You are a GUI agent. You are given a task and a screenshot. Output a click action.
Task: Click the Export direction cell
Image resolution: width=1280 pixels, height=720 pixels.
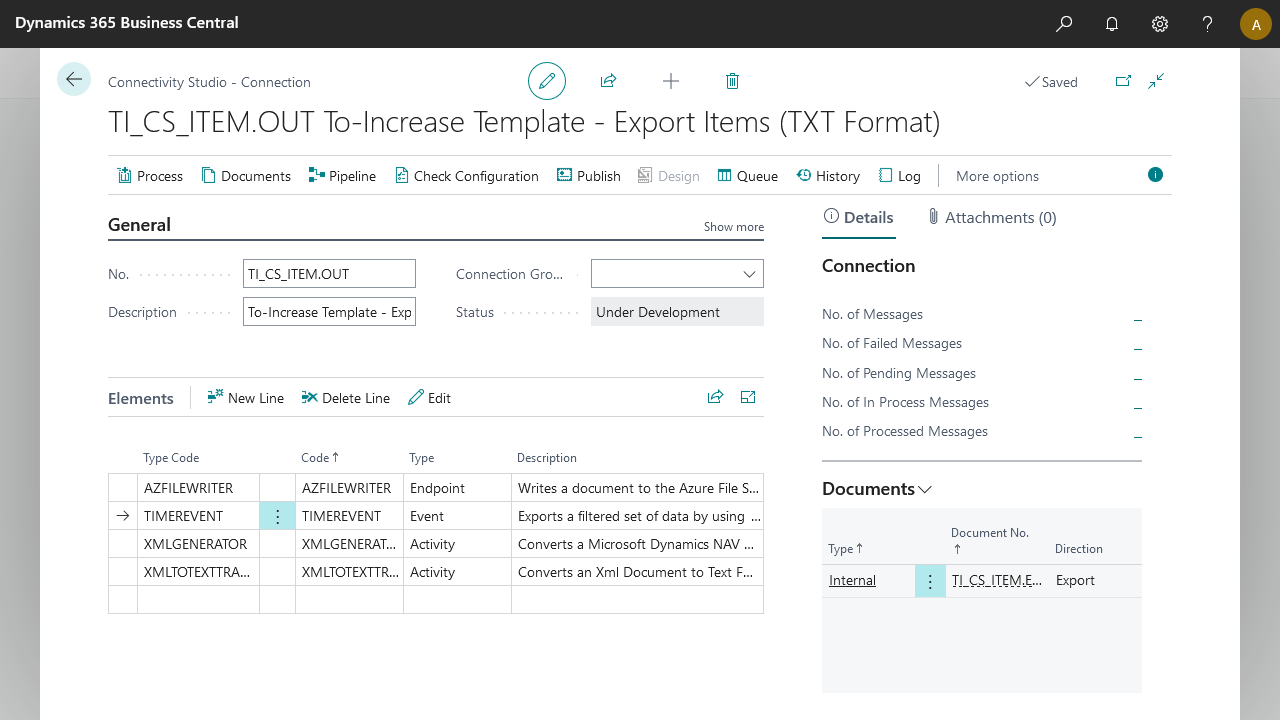coord(1075,581)
